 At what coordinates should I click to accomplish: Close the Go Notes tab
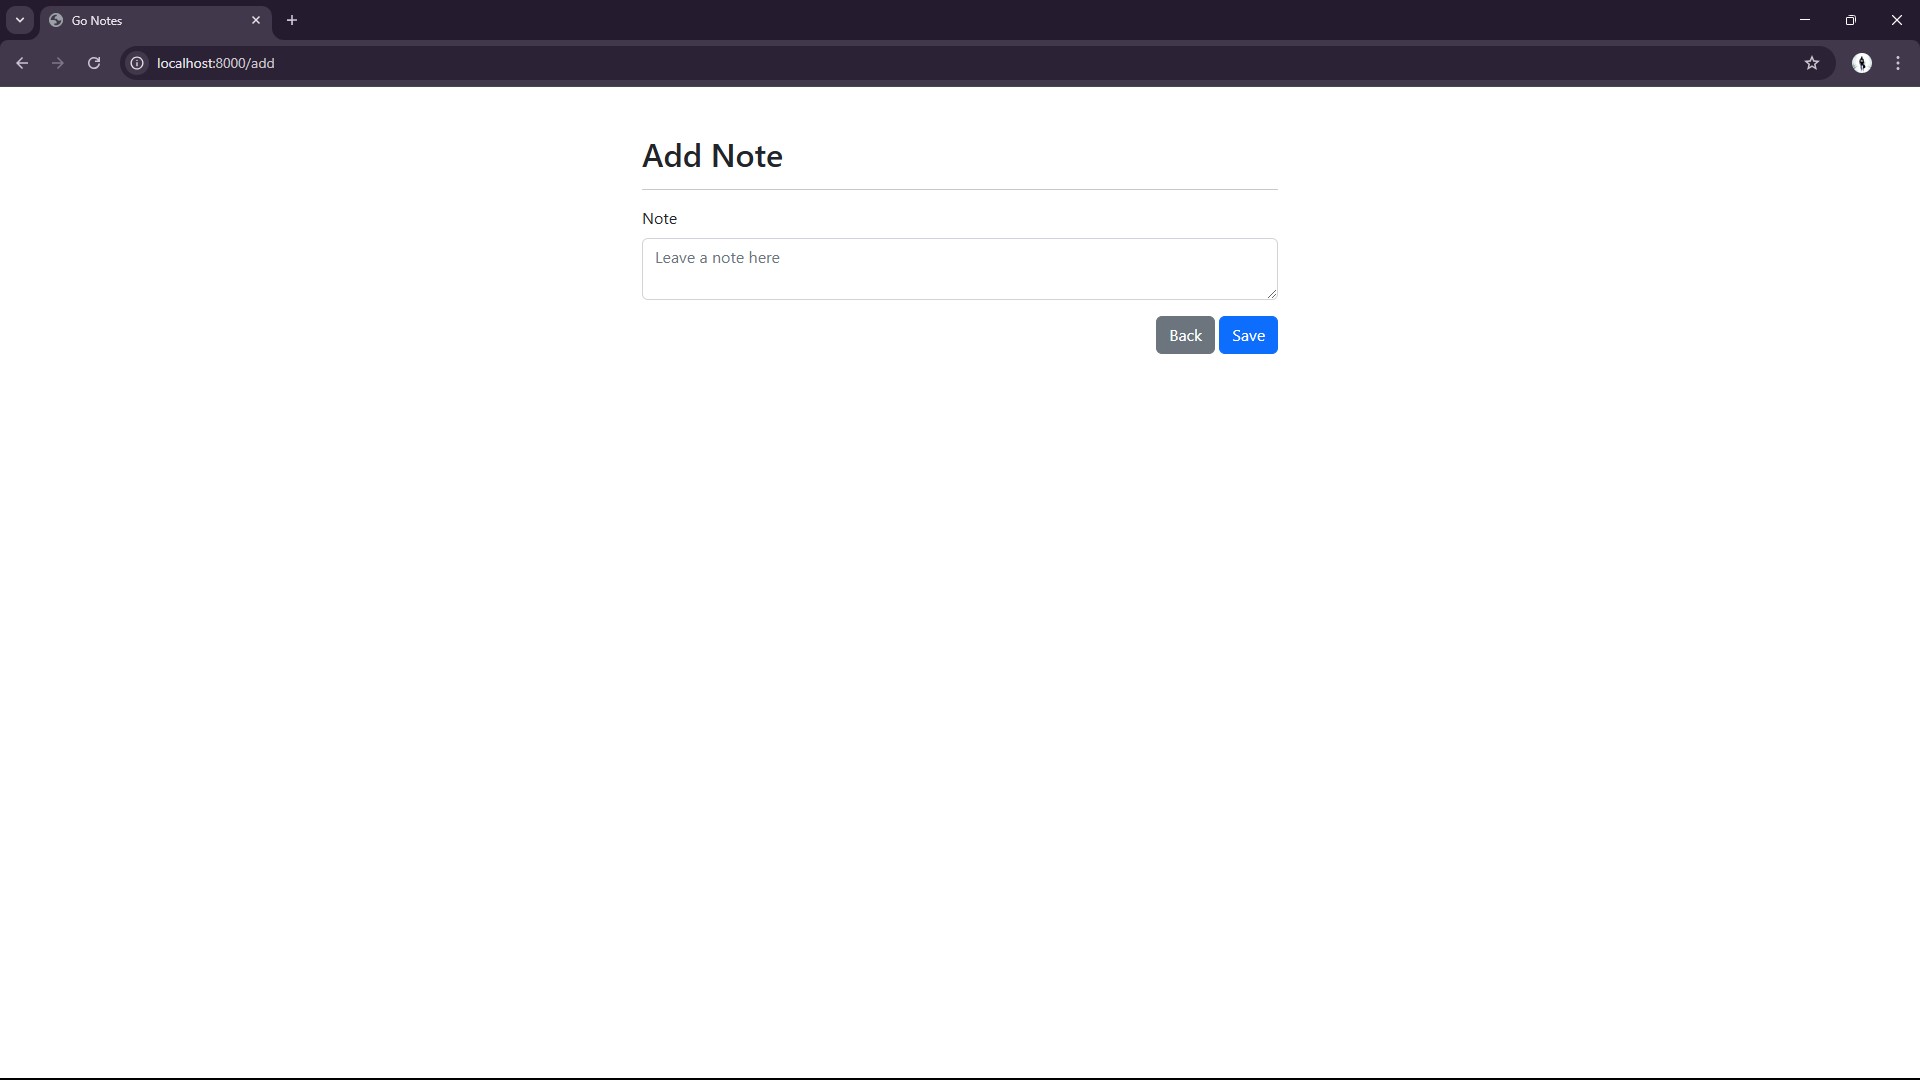pyautogui.click(x=256, y=20)
